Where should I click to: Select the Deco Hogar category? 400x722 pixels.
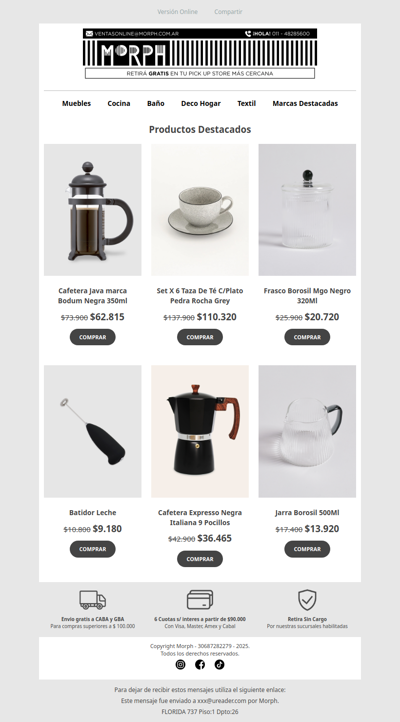click(x=201, y=103)
